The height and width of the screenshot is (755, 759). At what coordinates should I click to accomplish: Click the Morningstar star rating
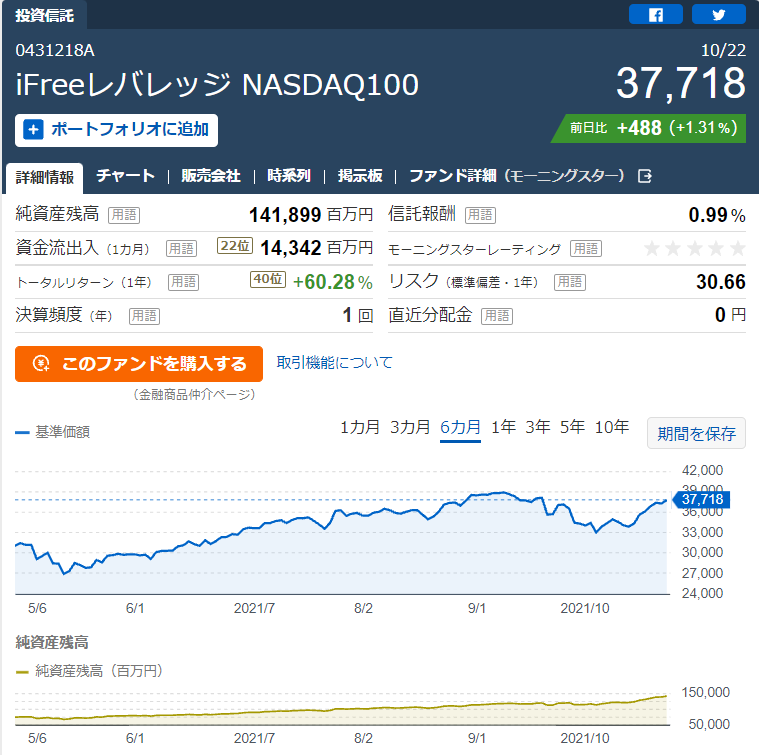tap(695, 248)
